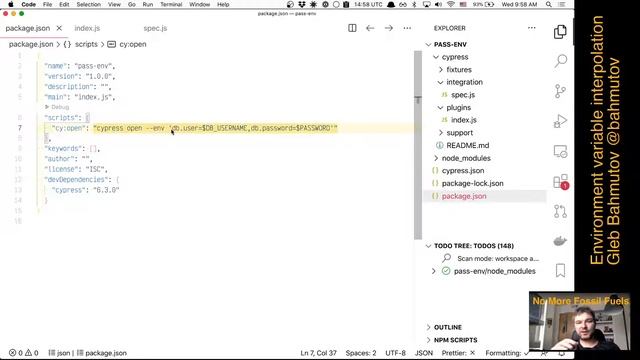Open the Selection menu

click(89, 4)
